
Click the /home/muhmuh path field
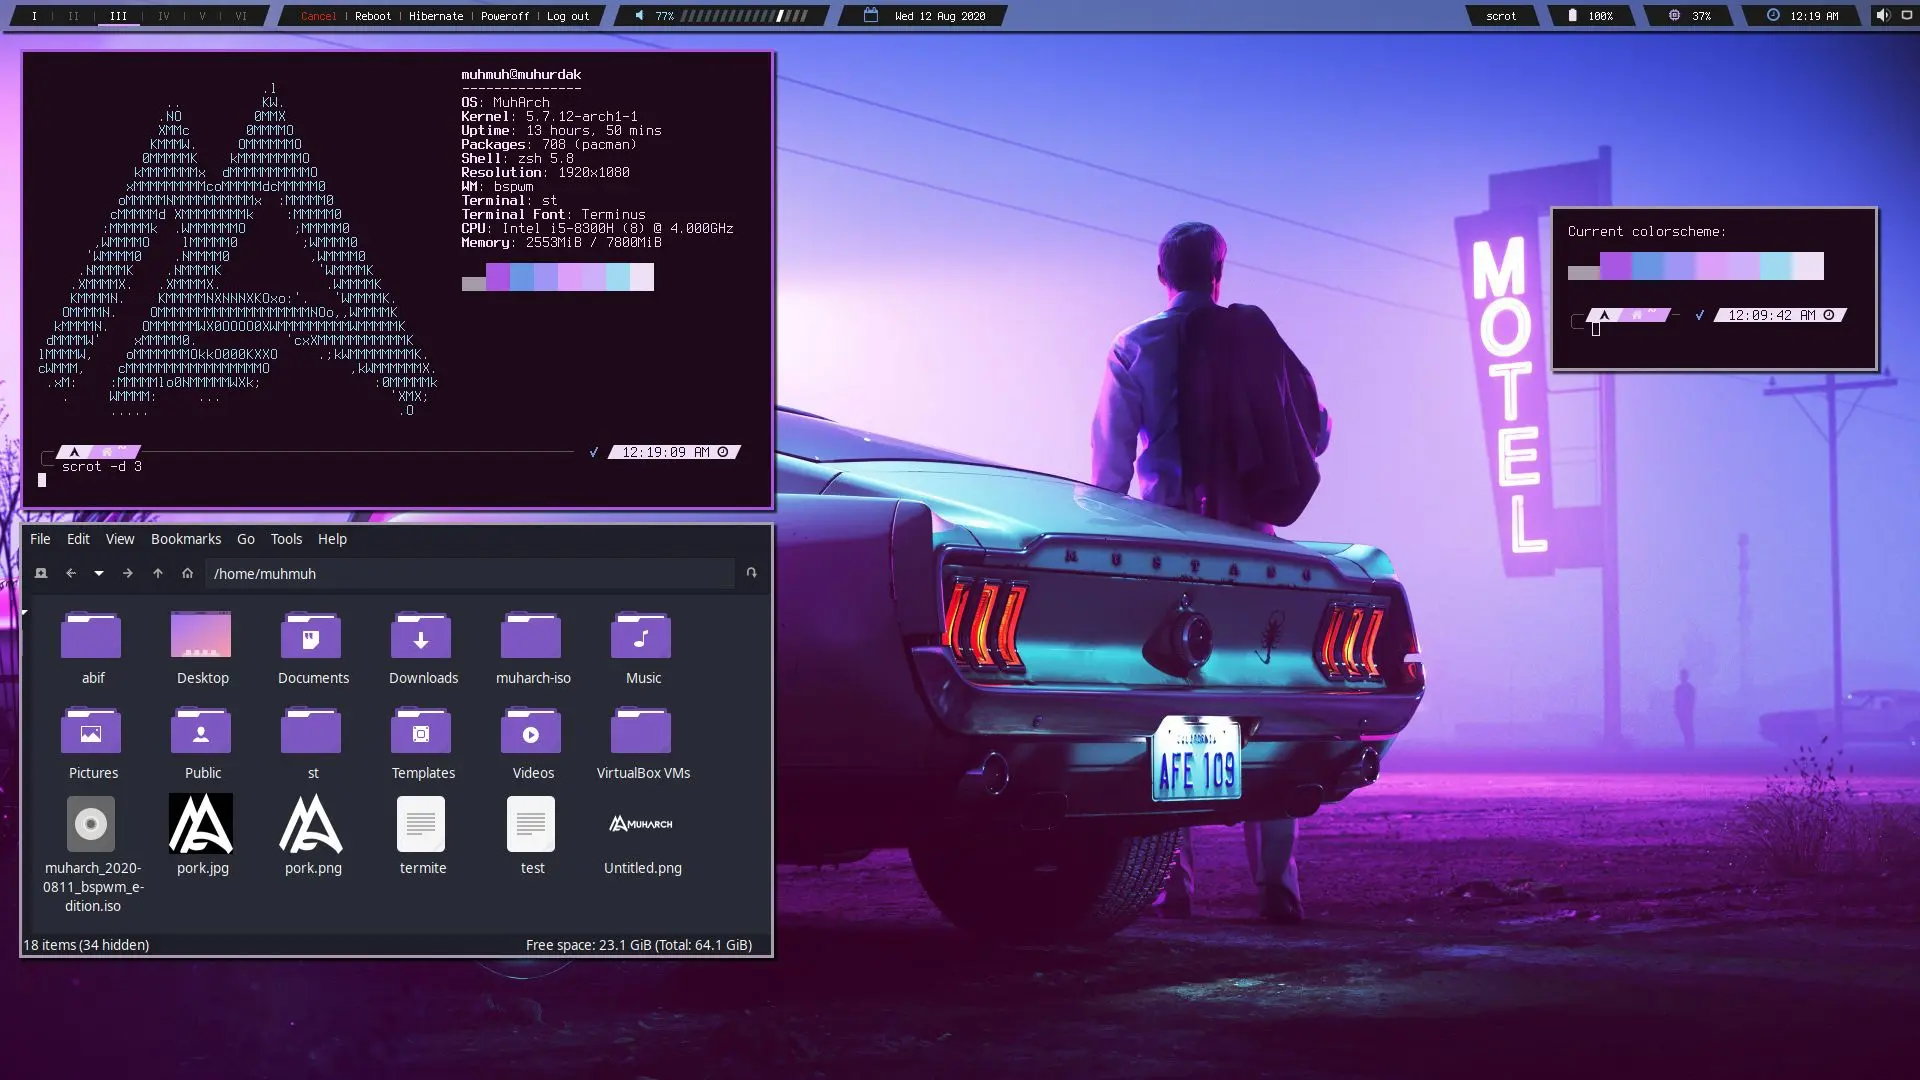[x=470, y=573]
